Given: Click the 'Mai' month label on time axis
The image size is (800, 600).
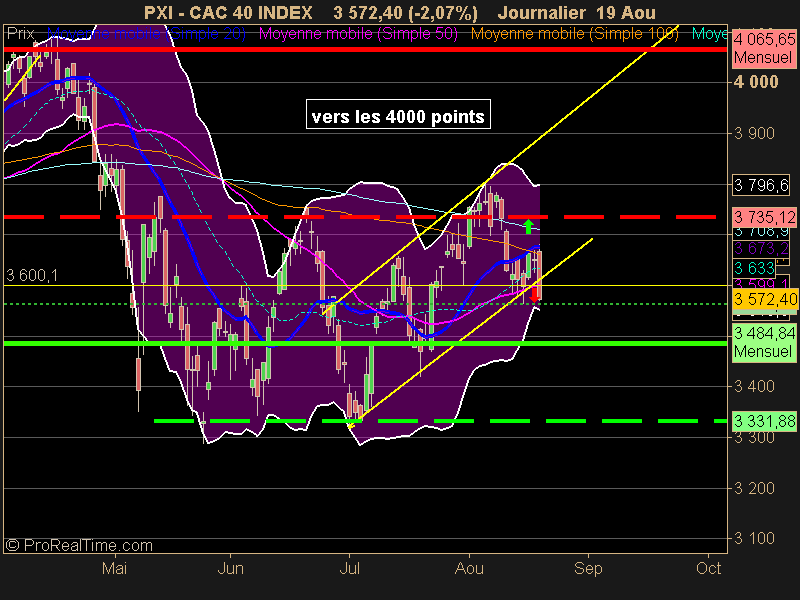Looking at the screenshot, I should click(114, 568).
